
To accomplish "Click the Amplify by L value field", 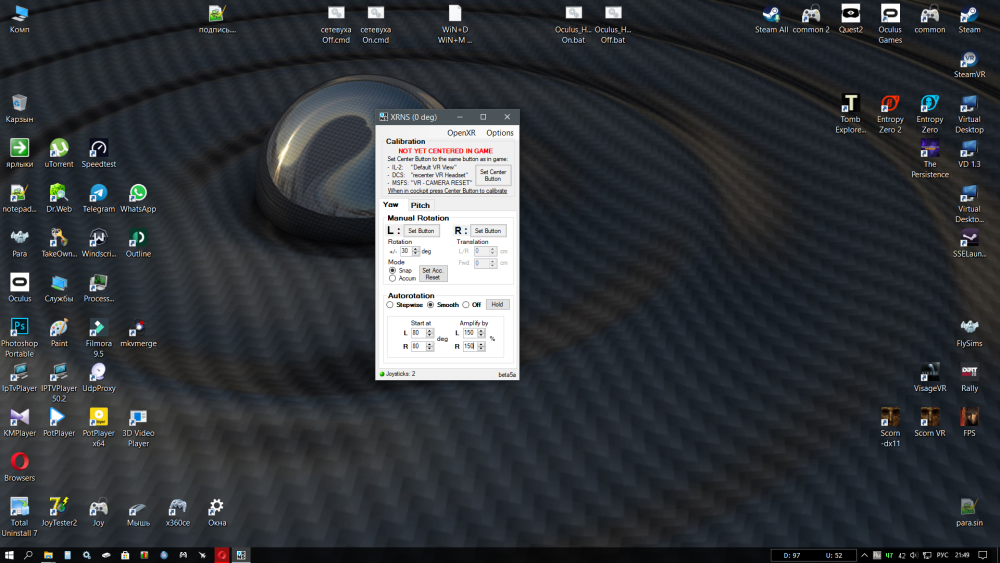I will [469, 333].
